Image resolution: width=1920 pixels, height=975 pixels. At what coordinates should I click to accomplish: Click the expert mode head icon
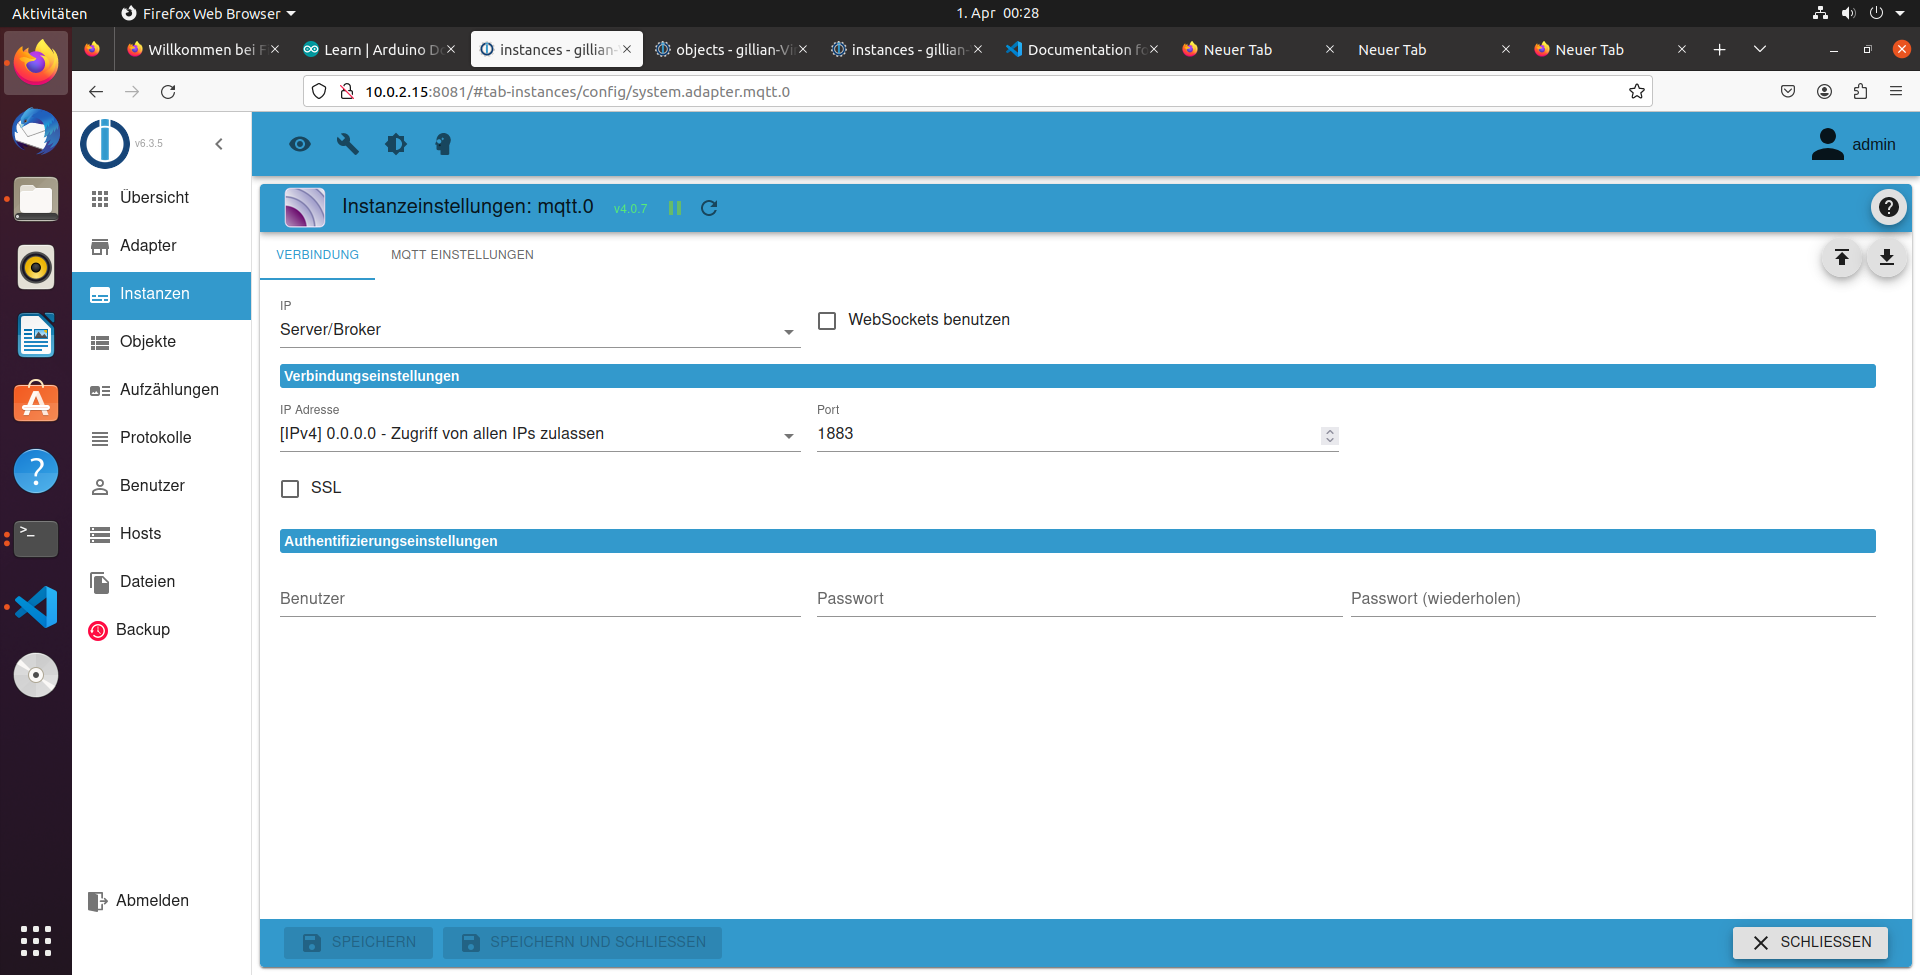point(443,144)
